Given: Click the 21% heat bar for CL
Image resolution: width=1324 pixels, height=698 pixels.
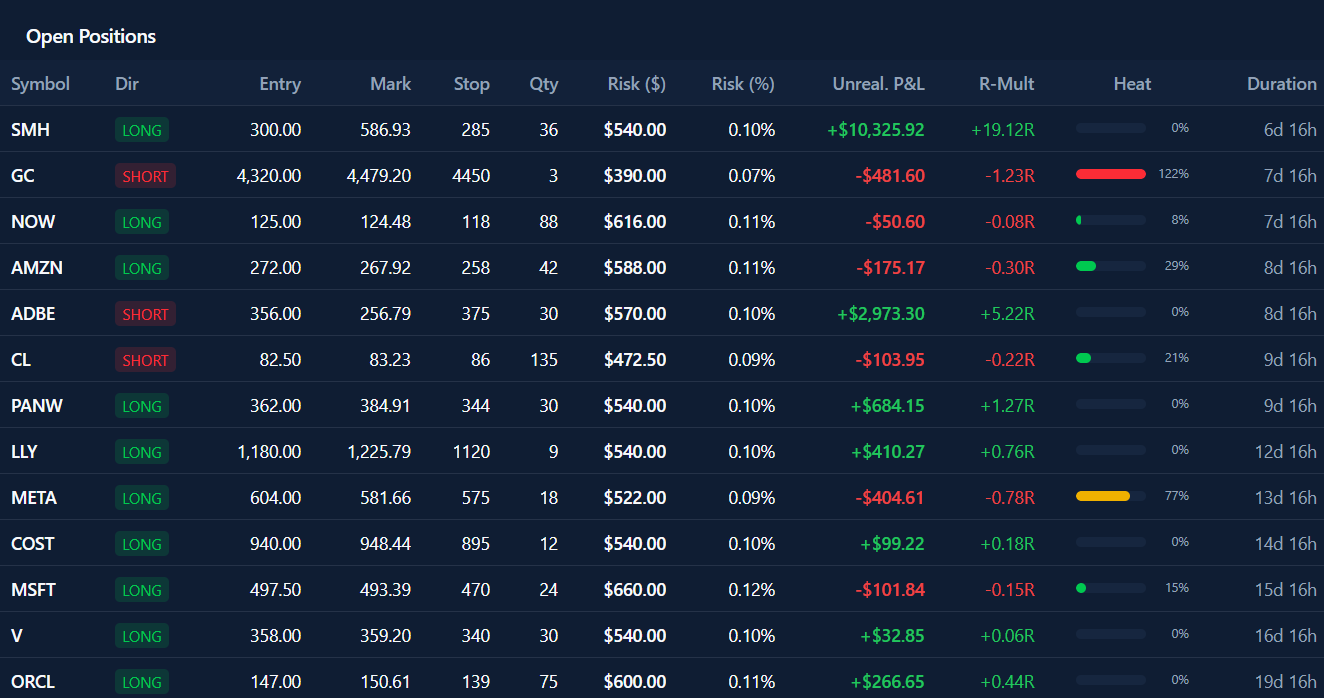Looking at the screenshot, I should pyautogui.click(x=1111, y=358).
